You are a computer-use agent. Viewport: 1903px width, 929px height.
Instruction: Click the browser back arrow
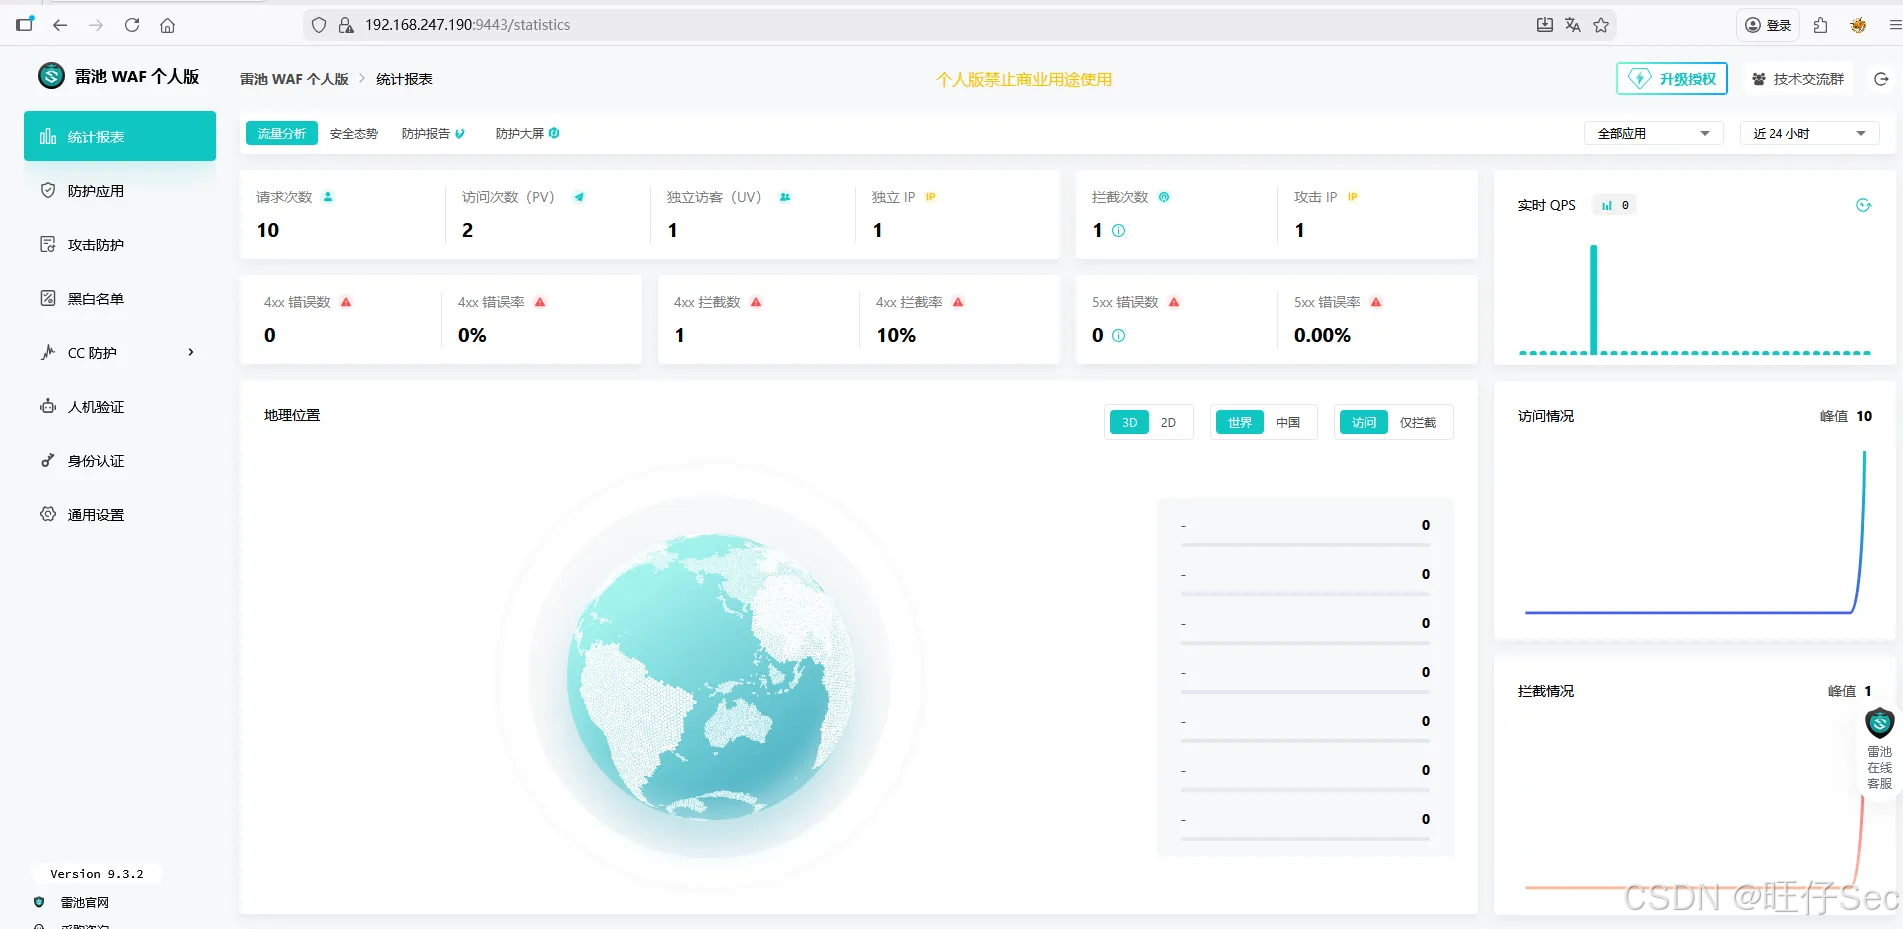click(60, 25)
